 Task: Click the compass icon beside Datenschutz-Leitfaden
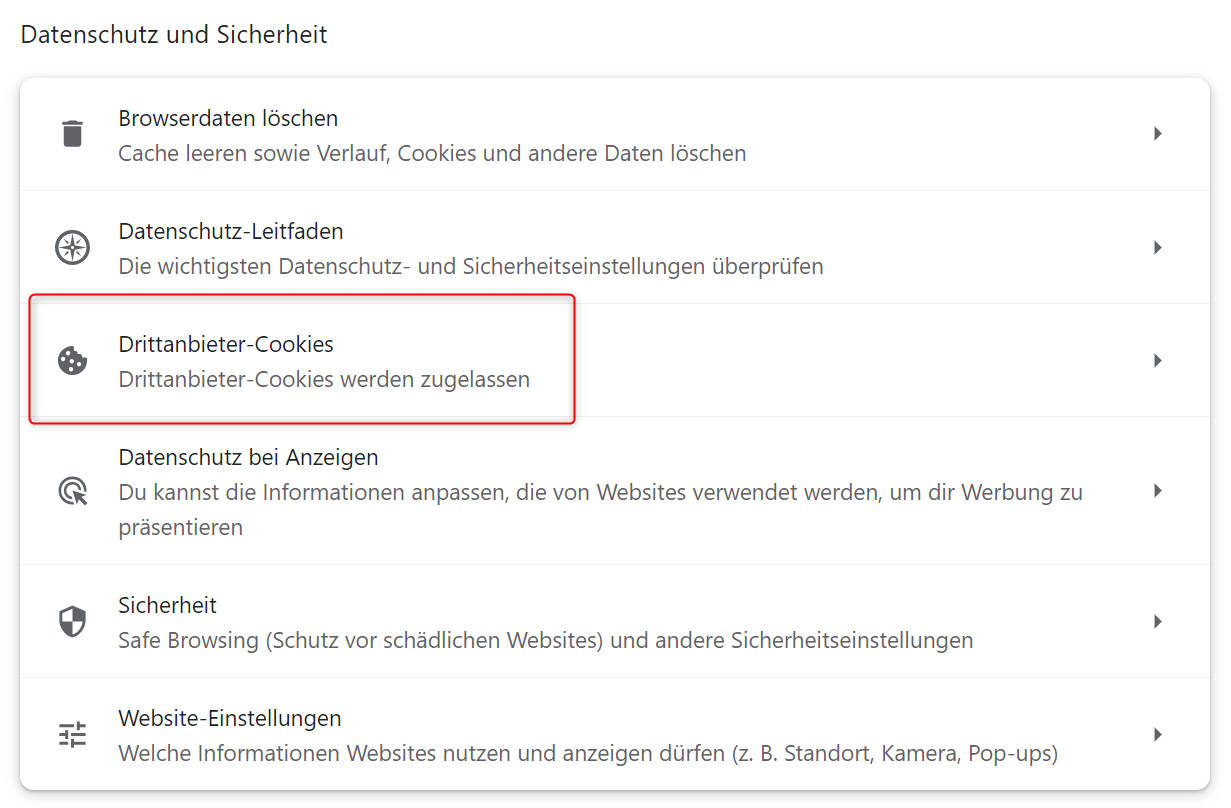point(72,247)
